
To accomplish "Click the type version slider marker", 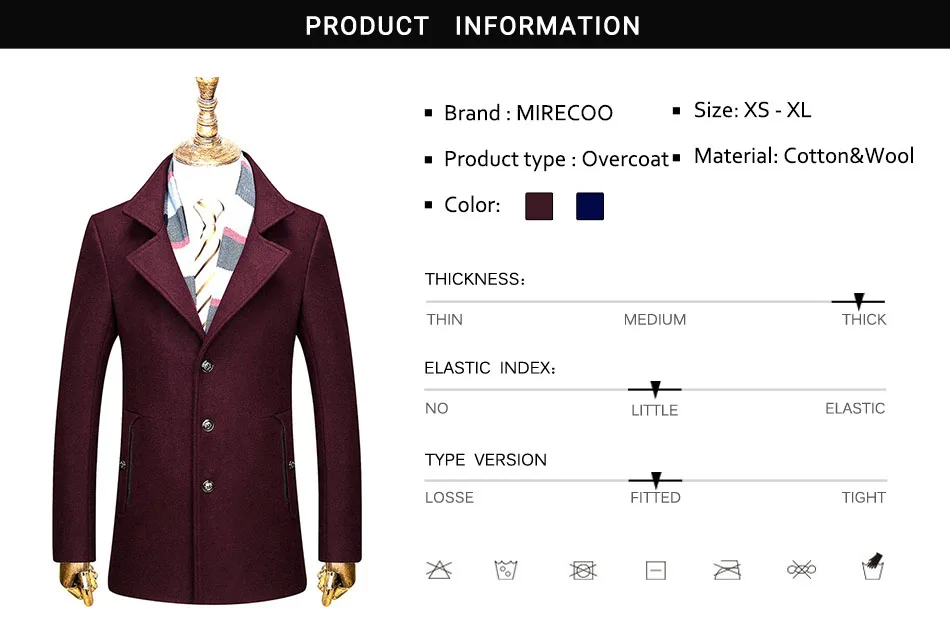I will [656, 480].
